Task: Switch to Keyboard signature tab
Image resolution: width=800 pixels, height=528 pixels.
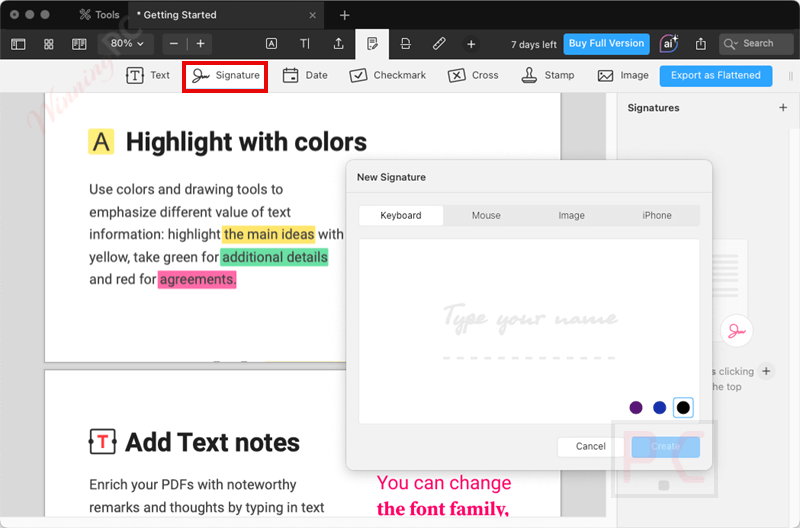Action: click(x=401, y=215)
